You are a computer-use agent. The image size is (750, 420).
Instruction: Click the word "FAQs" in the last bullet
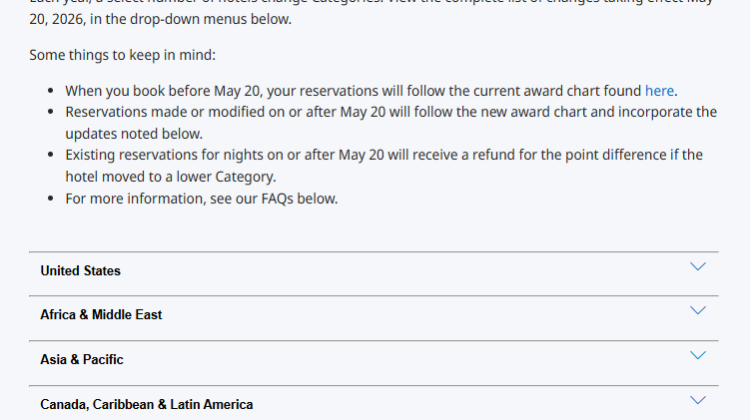(275, 198)
